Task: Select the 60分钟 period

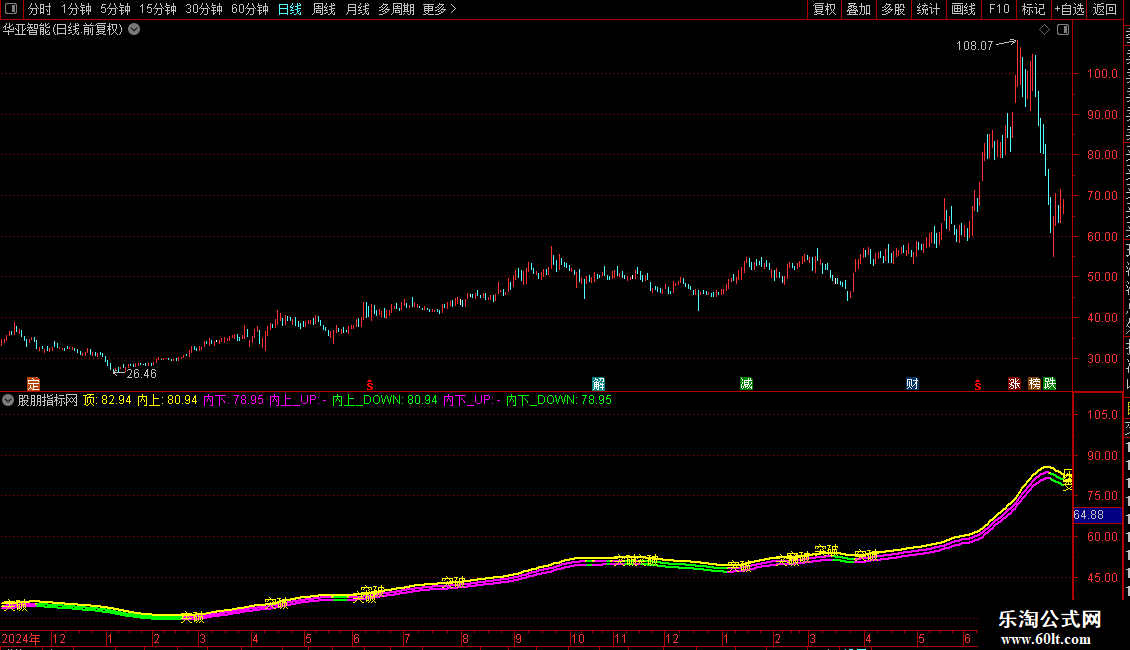Action: [249, 9]
